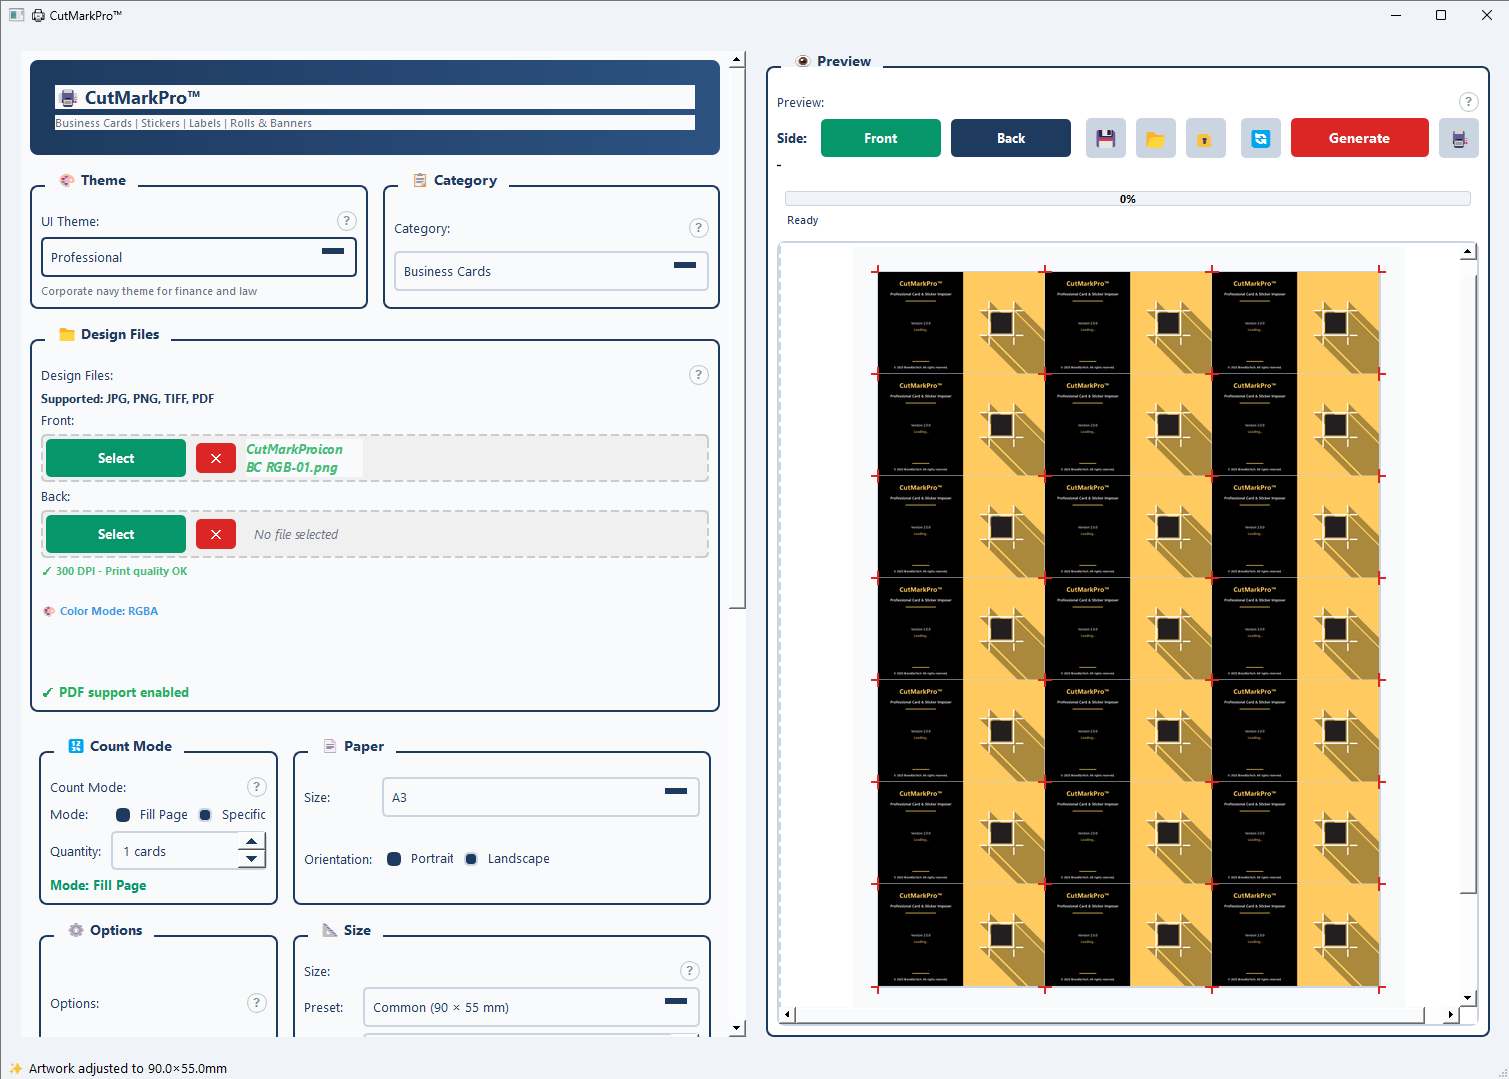Open help icon in Category panel
Screen dimensions: 1509x1079
(698, 228)
